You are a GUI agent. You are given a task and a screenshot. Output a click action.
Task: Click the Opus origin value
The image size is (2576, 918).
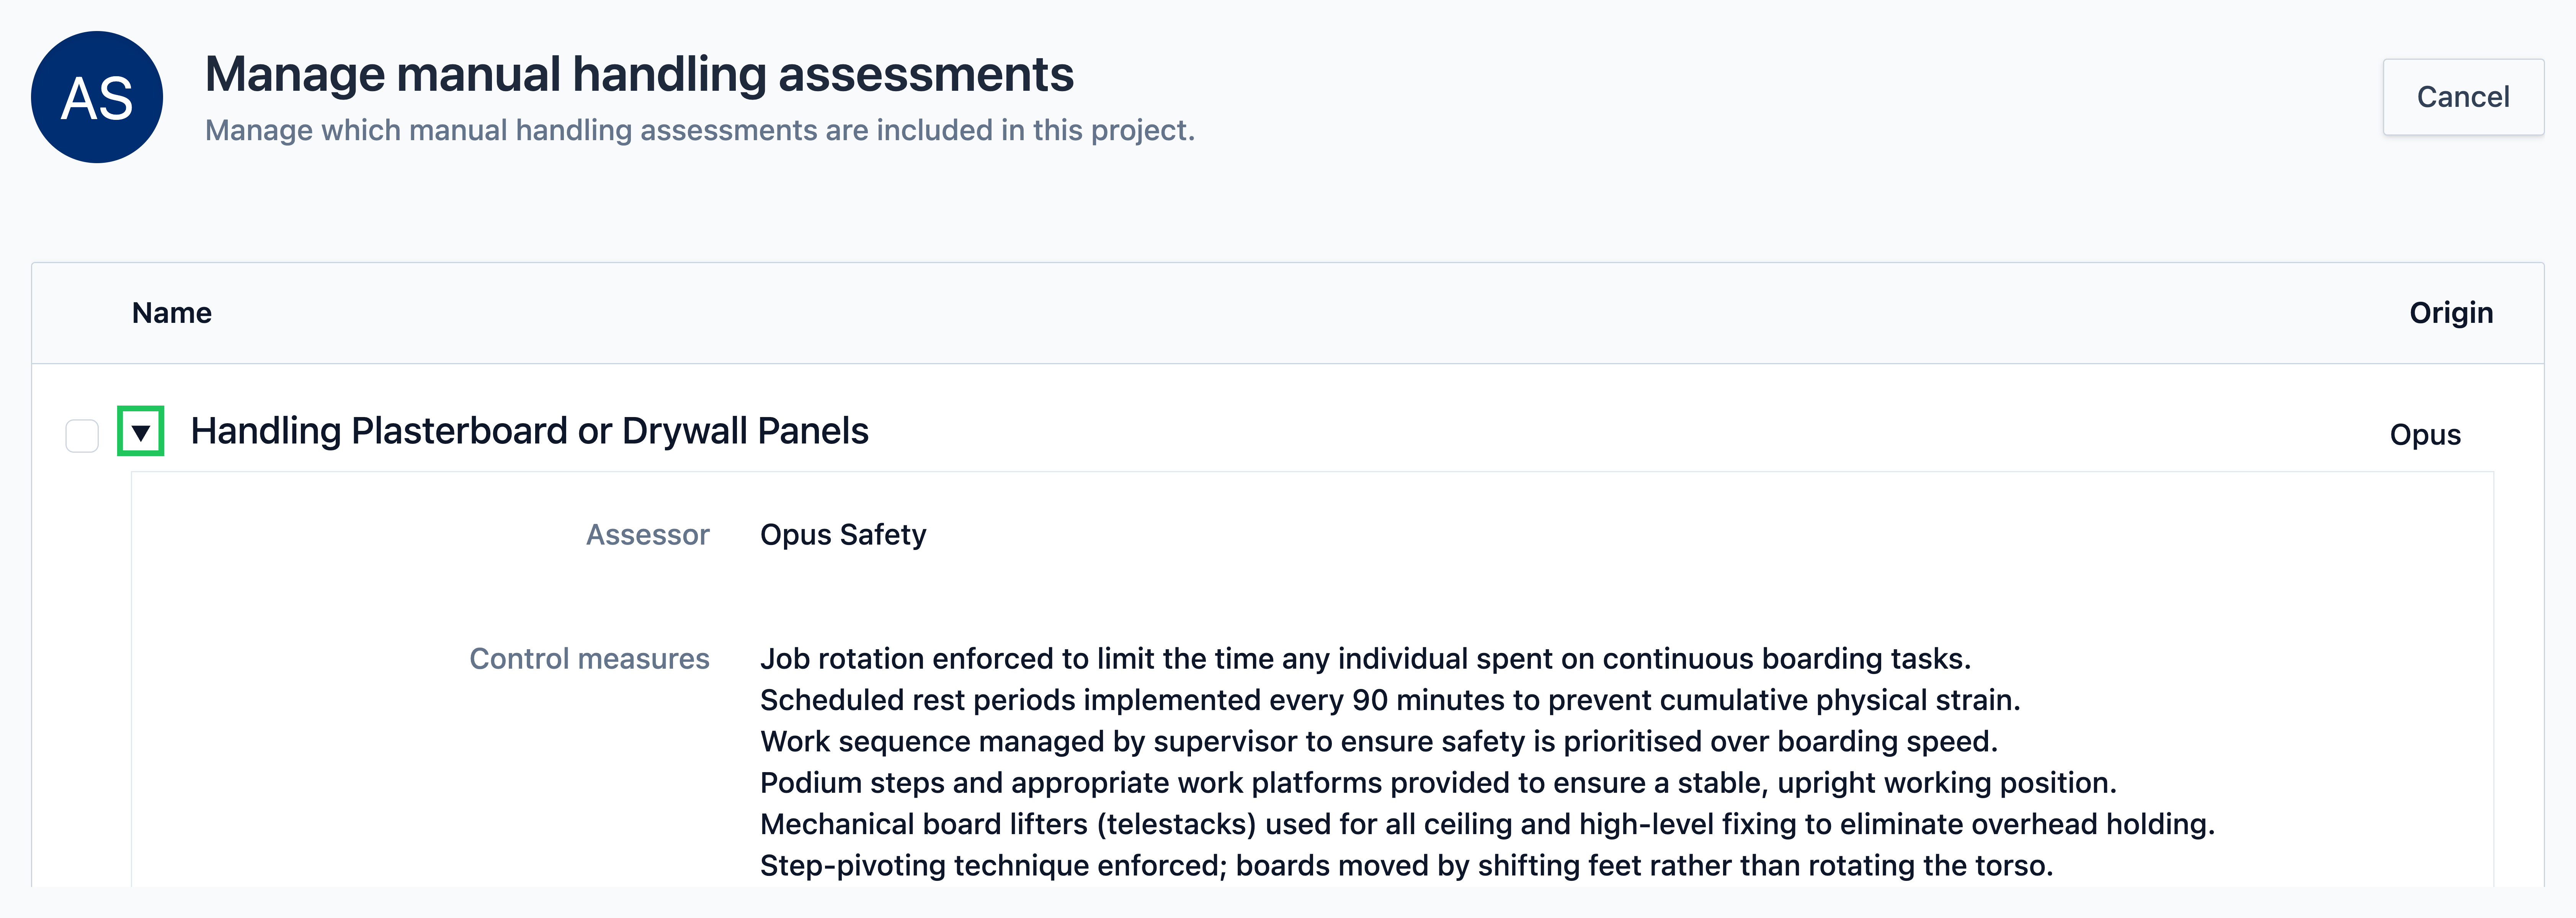pos(2425,435)
